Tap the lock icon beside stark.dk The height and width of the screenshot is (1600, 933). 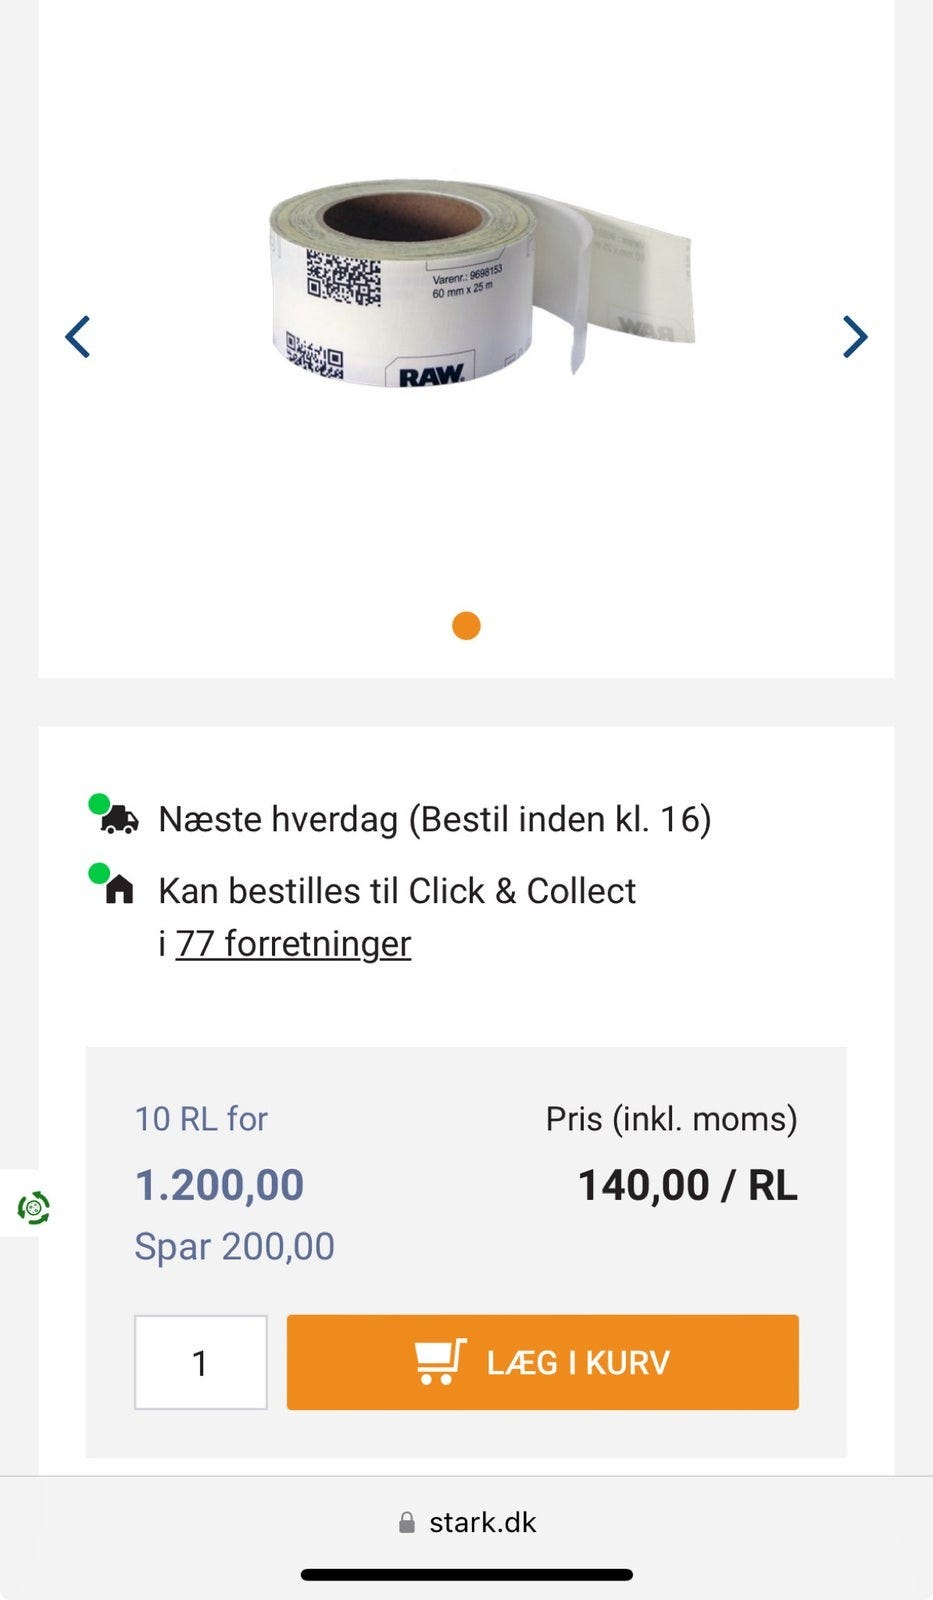pos(407,1523)
